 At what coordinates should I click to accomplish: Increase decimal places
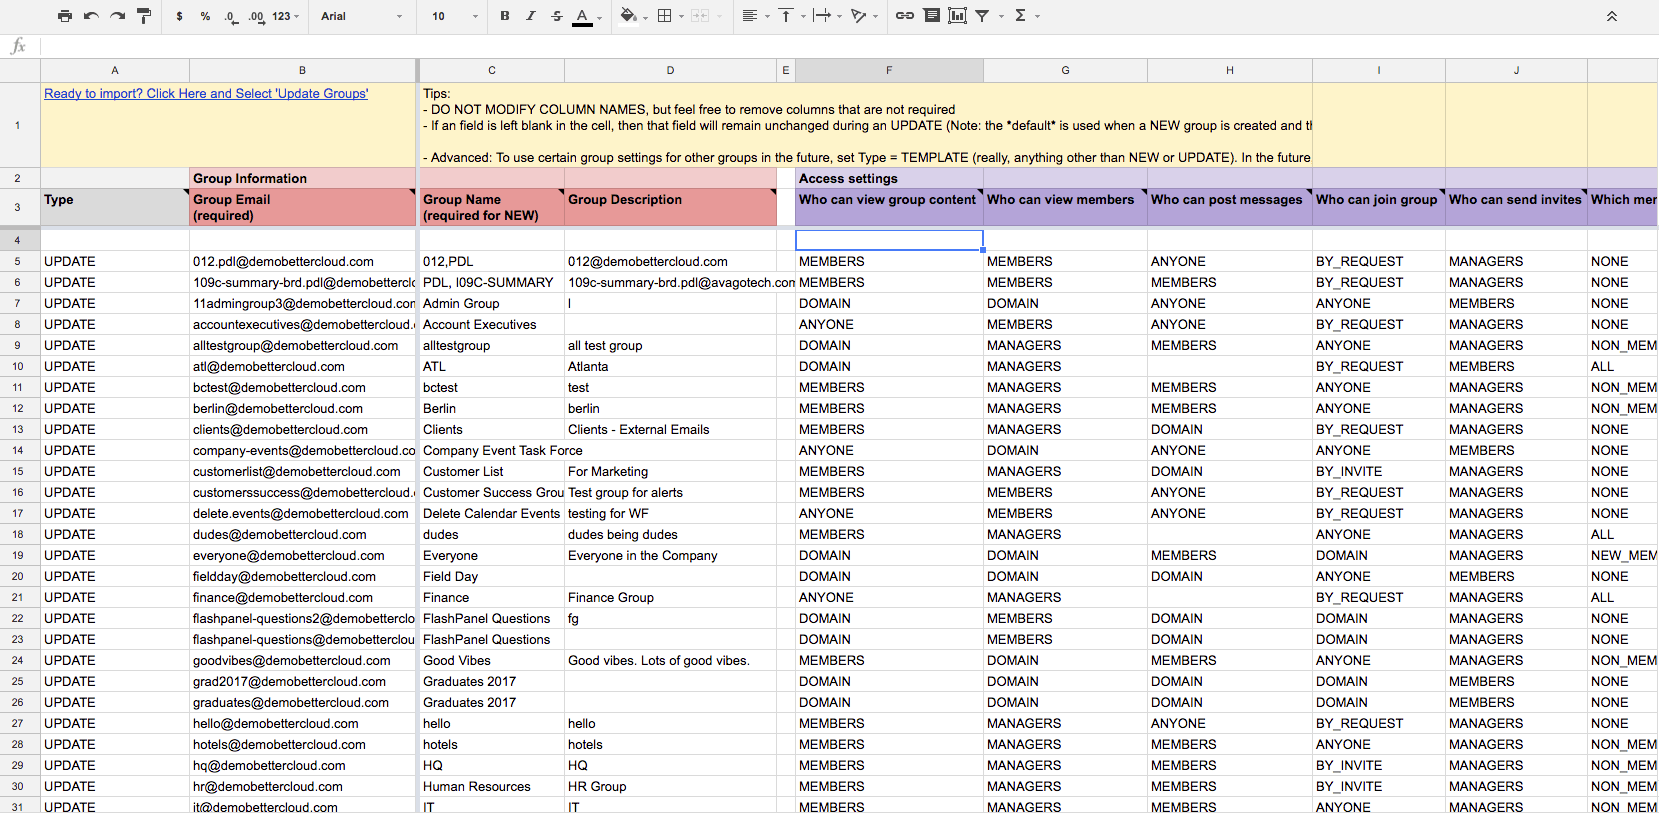[x=257, y=16]
